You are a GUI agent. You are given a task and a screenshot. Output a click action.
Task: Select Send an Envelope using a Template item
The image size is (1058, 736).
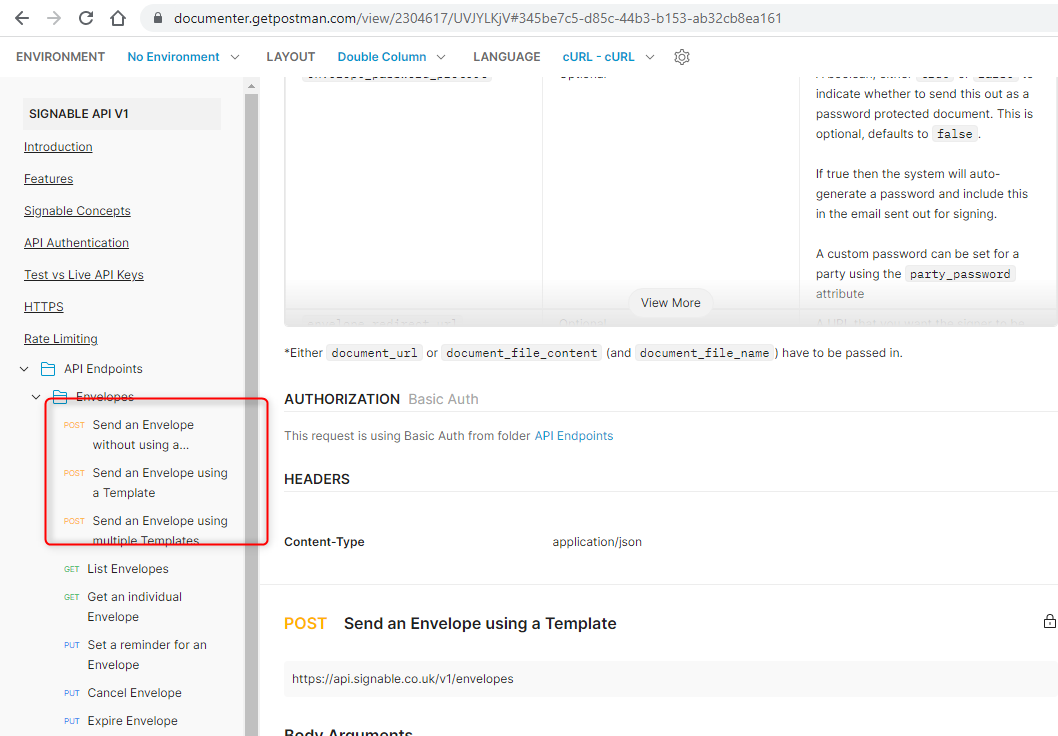click(146, 483)
